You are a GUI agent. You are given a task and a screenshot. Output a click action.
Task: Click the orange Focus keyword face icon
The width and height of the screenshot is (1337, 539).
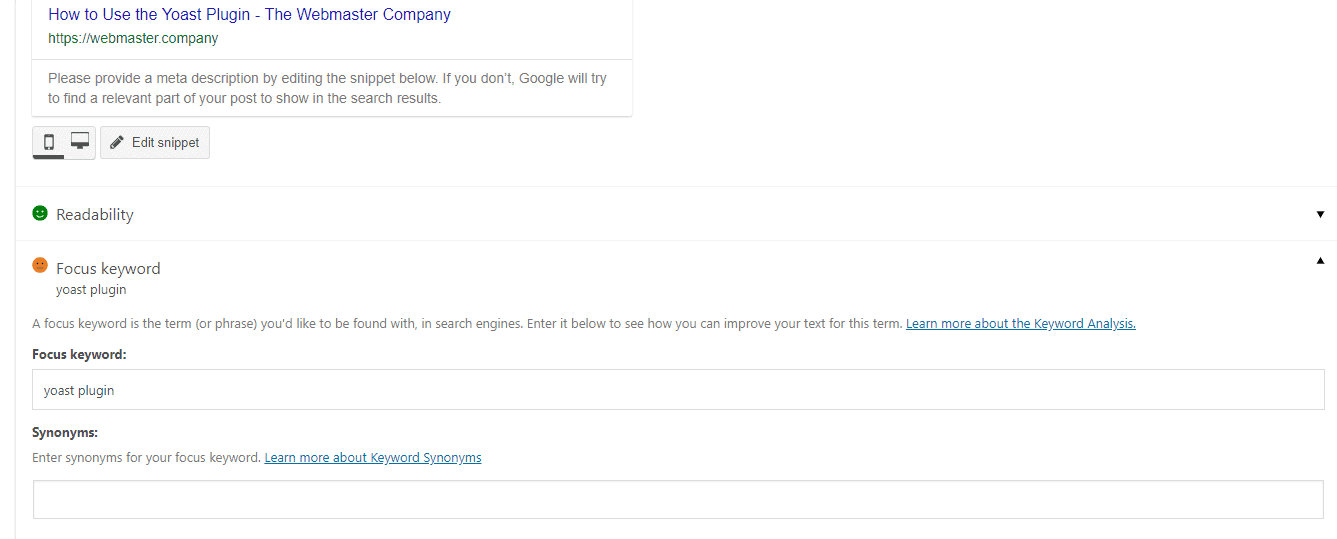(40, 265)
